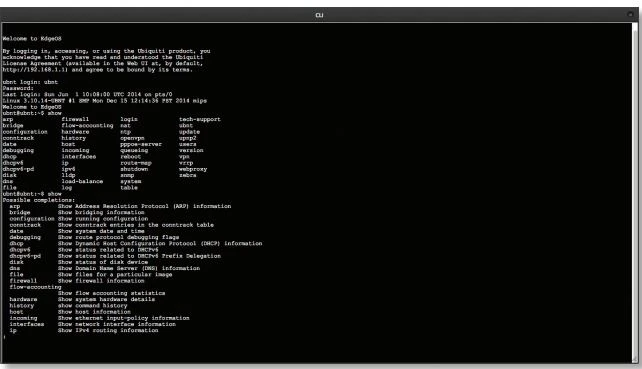642x369 pixels.
Task: Click the CLI title bar label
Action: click(319, 15)
